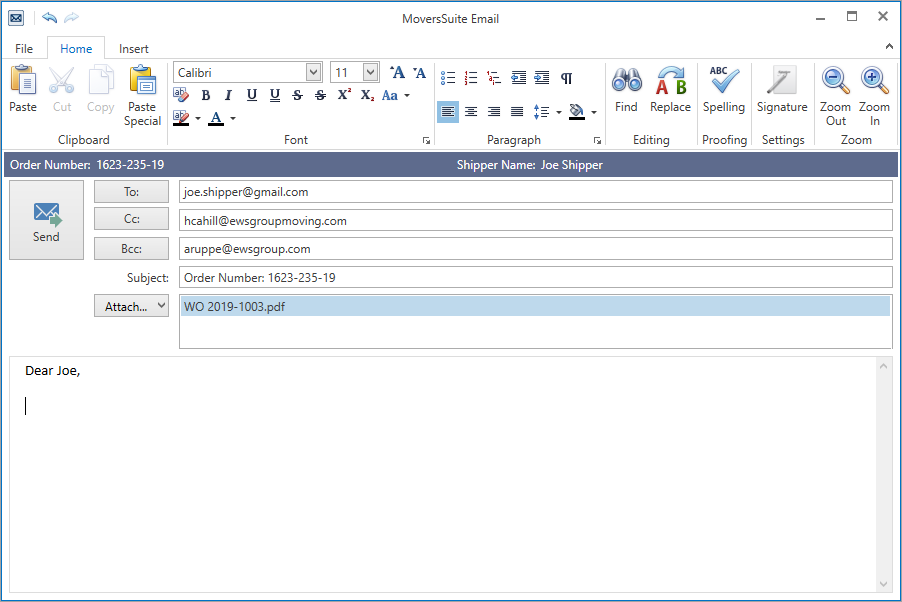Click into the Subject field
The image size is (902, 602).
point(535,277)
